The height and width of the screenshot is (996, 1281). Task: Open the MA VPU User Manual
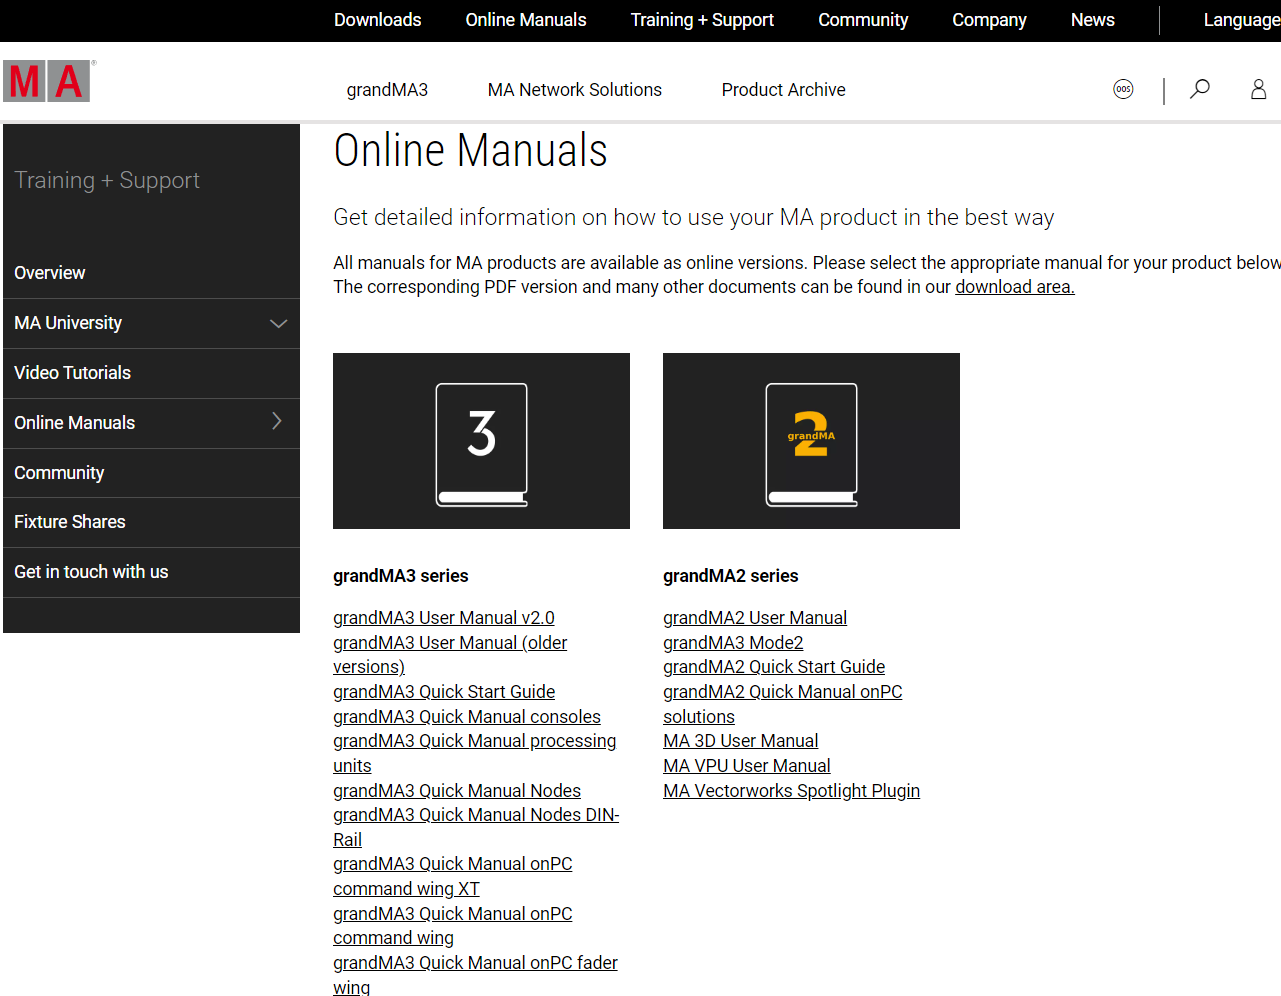click(746, 765)
